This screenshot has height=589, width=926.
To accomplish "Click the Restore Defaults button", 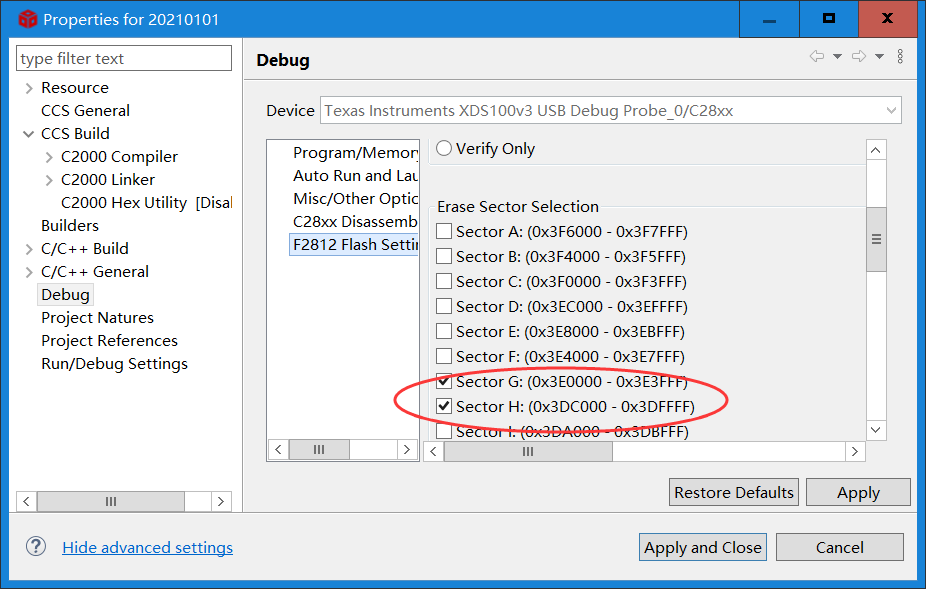I will click(734, 492).
